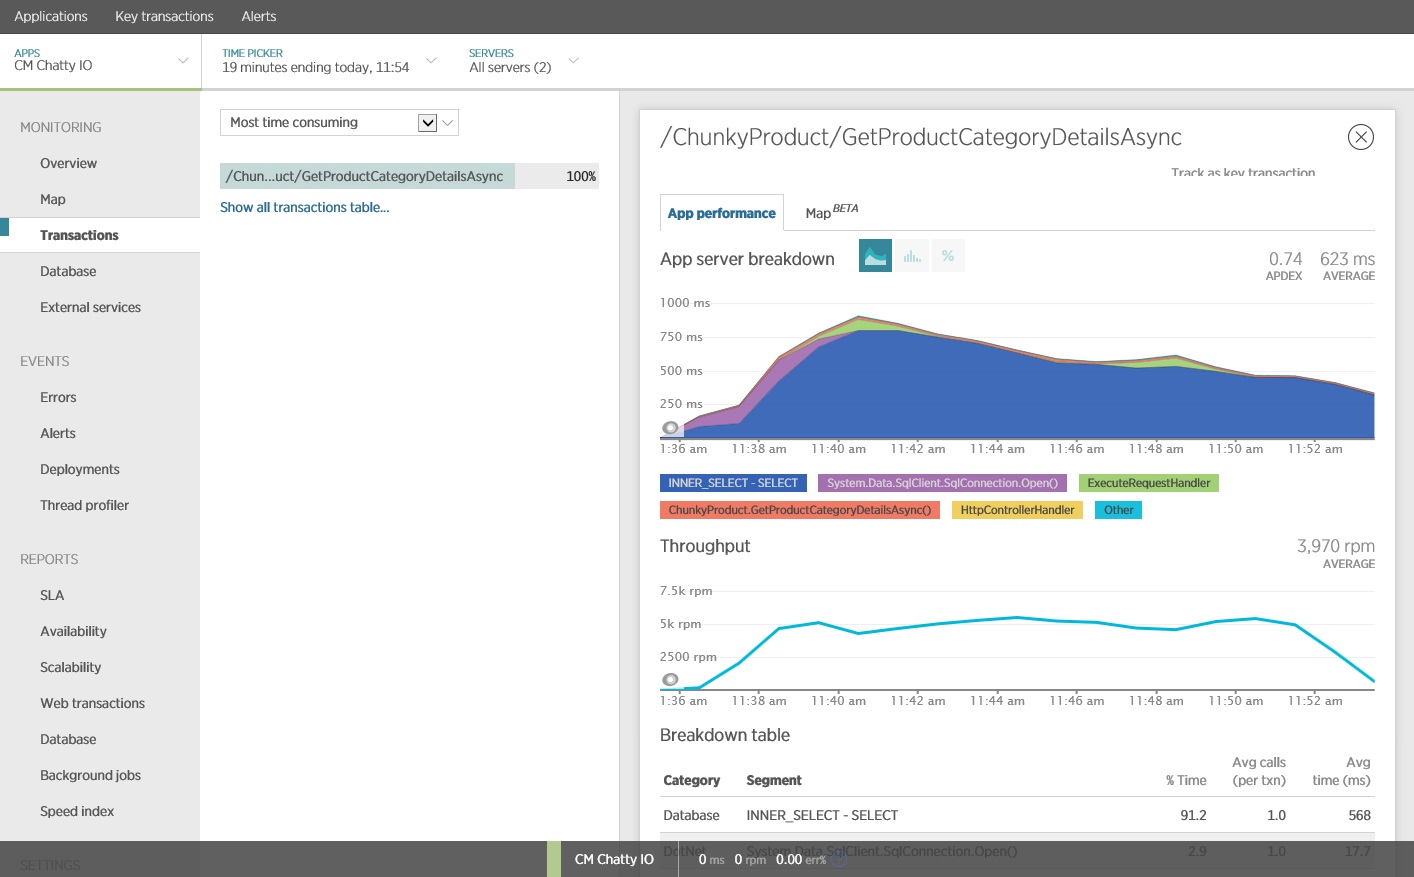
Task: Switch to the percentile chart view icon
Action: (947, 256)
